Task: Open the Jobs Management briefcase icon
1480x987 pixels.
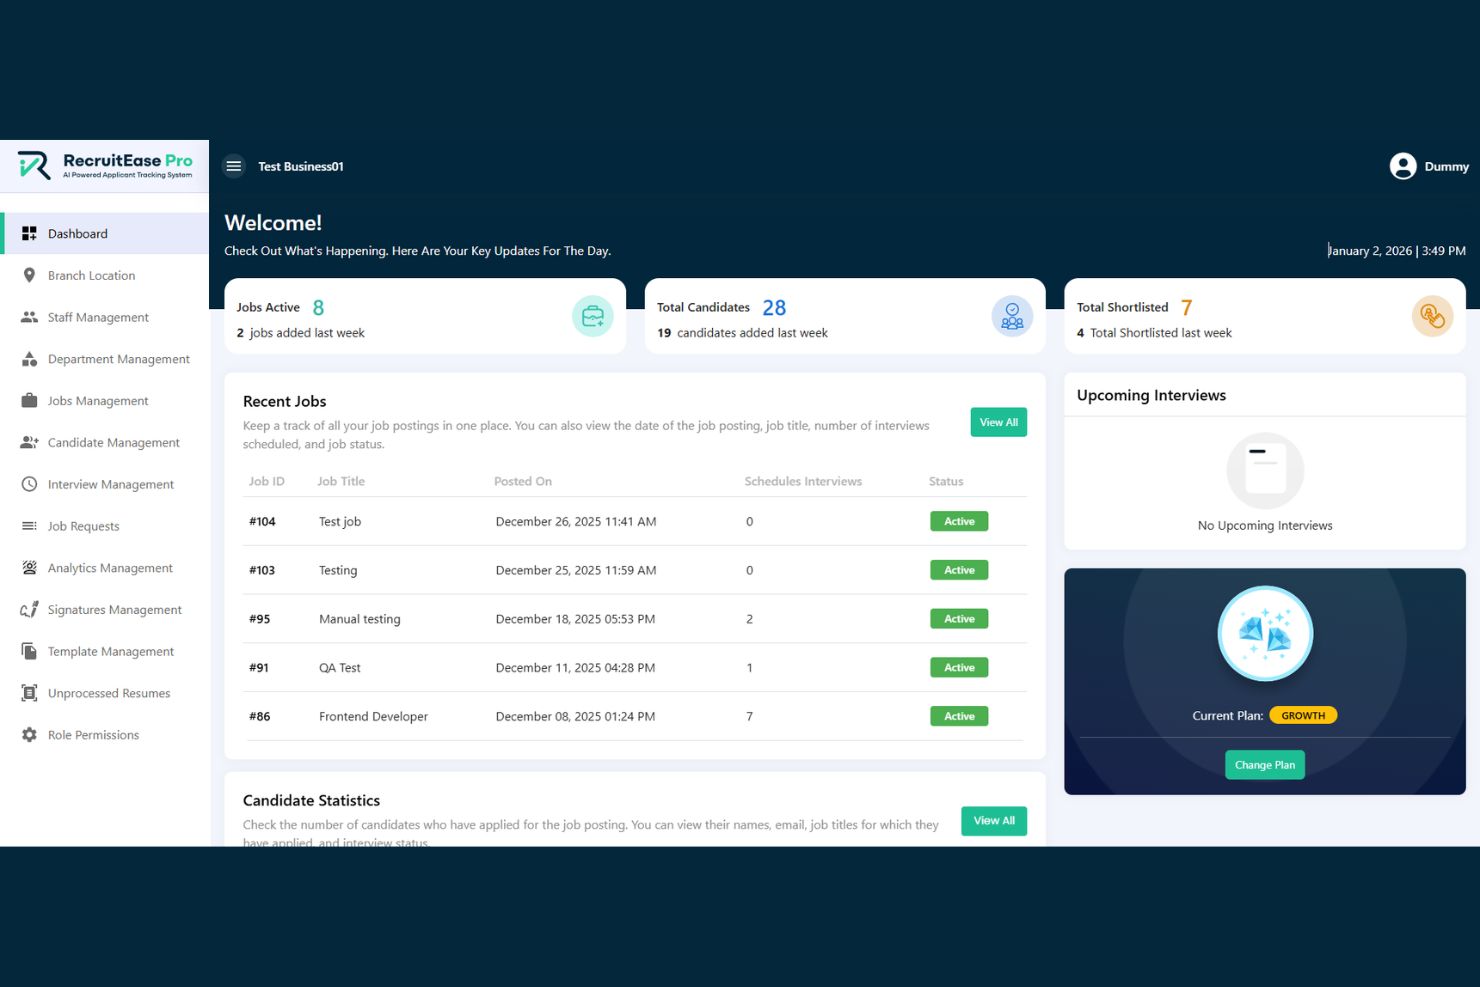Action: pos(29,400)
